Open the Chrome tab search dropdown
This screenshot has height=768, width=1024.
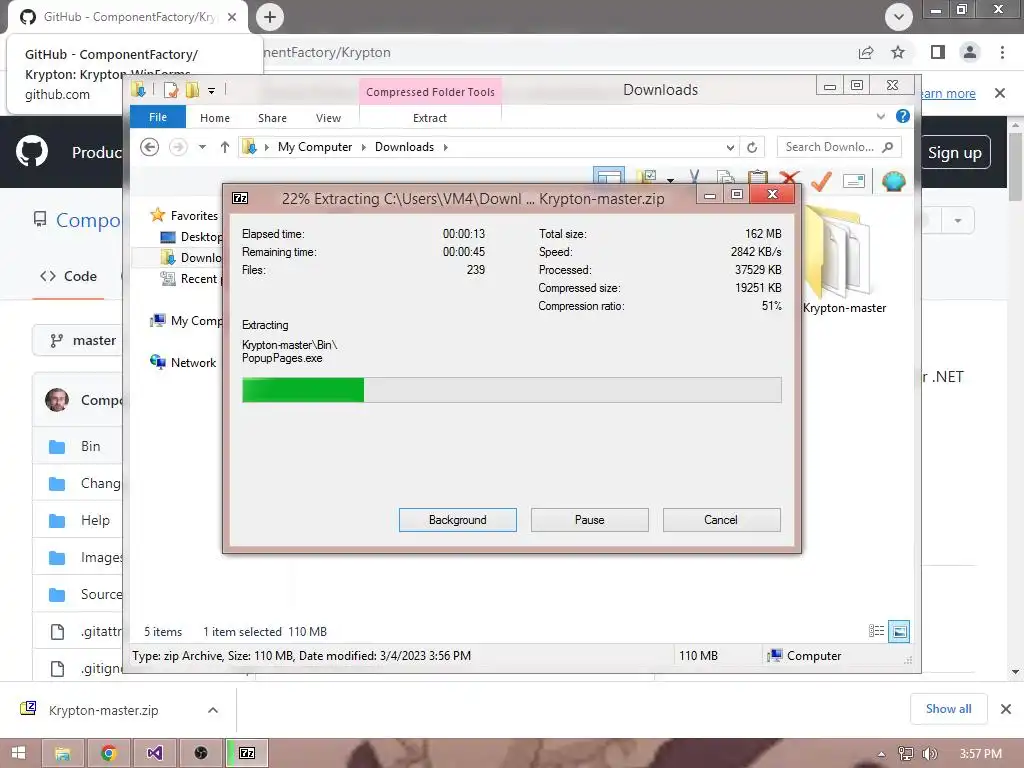tap(899, 17)
